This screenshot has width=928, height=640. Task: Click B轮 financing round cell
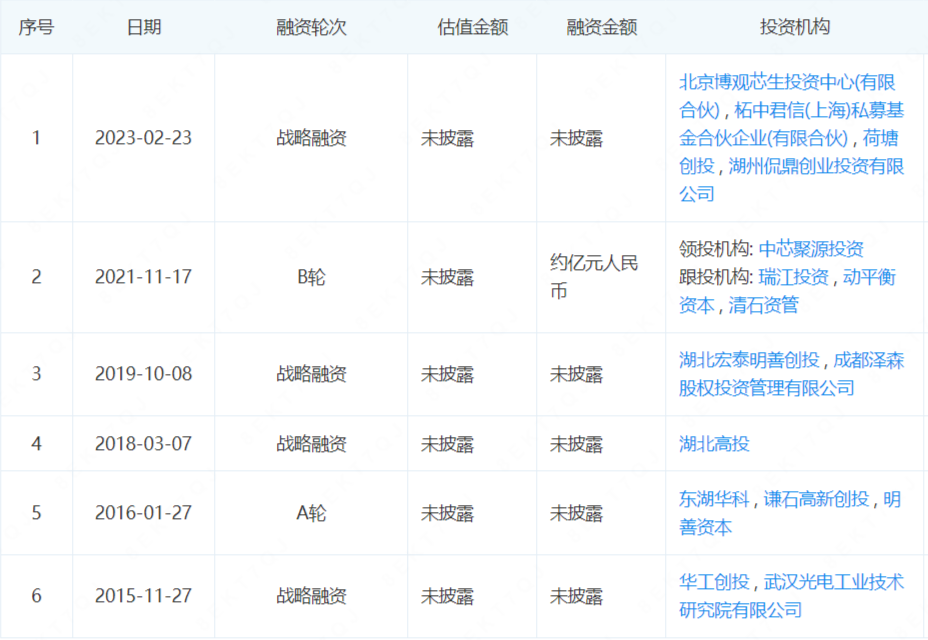(x=311, y=276)
